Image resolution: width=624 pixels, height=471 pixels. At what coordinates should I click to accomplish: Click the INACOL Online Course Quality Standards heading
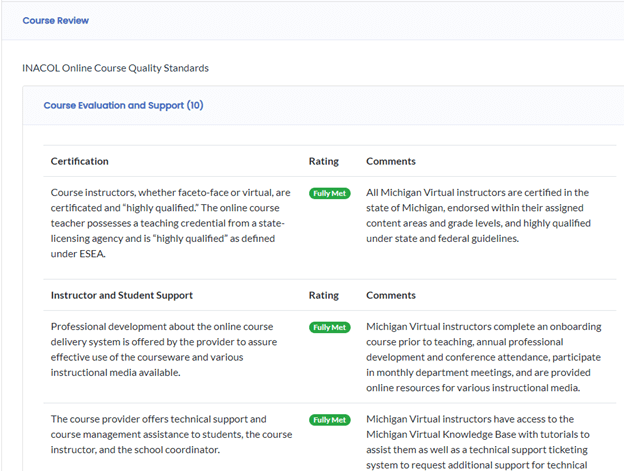coord(115,68)
